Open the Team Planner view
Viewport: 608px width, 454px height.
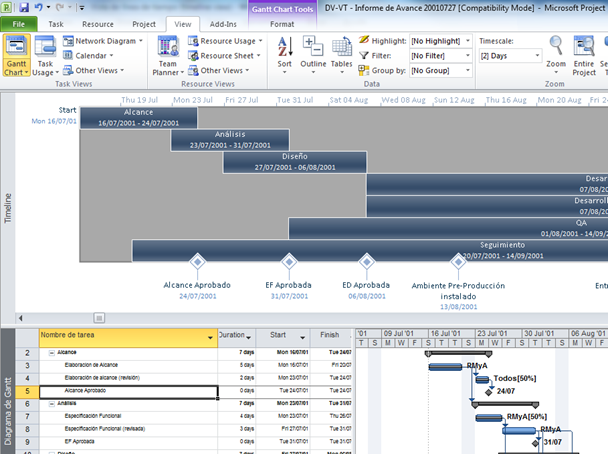click(x=168, y=55)
